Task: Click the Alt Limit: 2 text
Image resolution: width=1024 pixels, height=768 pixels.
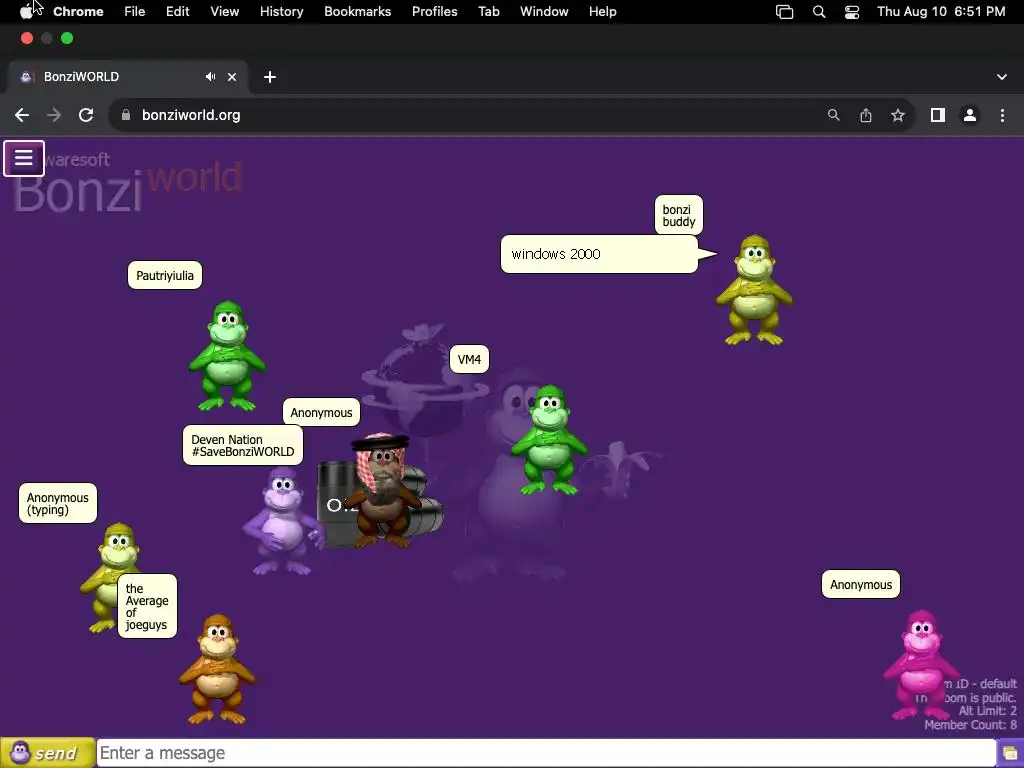Action: point(987,711)
